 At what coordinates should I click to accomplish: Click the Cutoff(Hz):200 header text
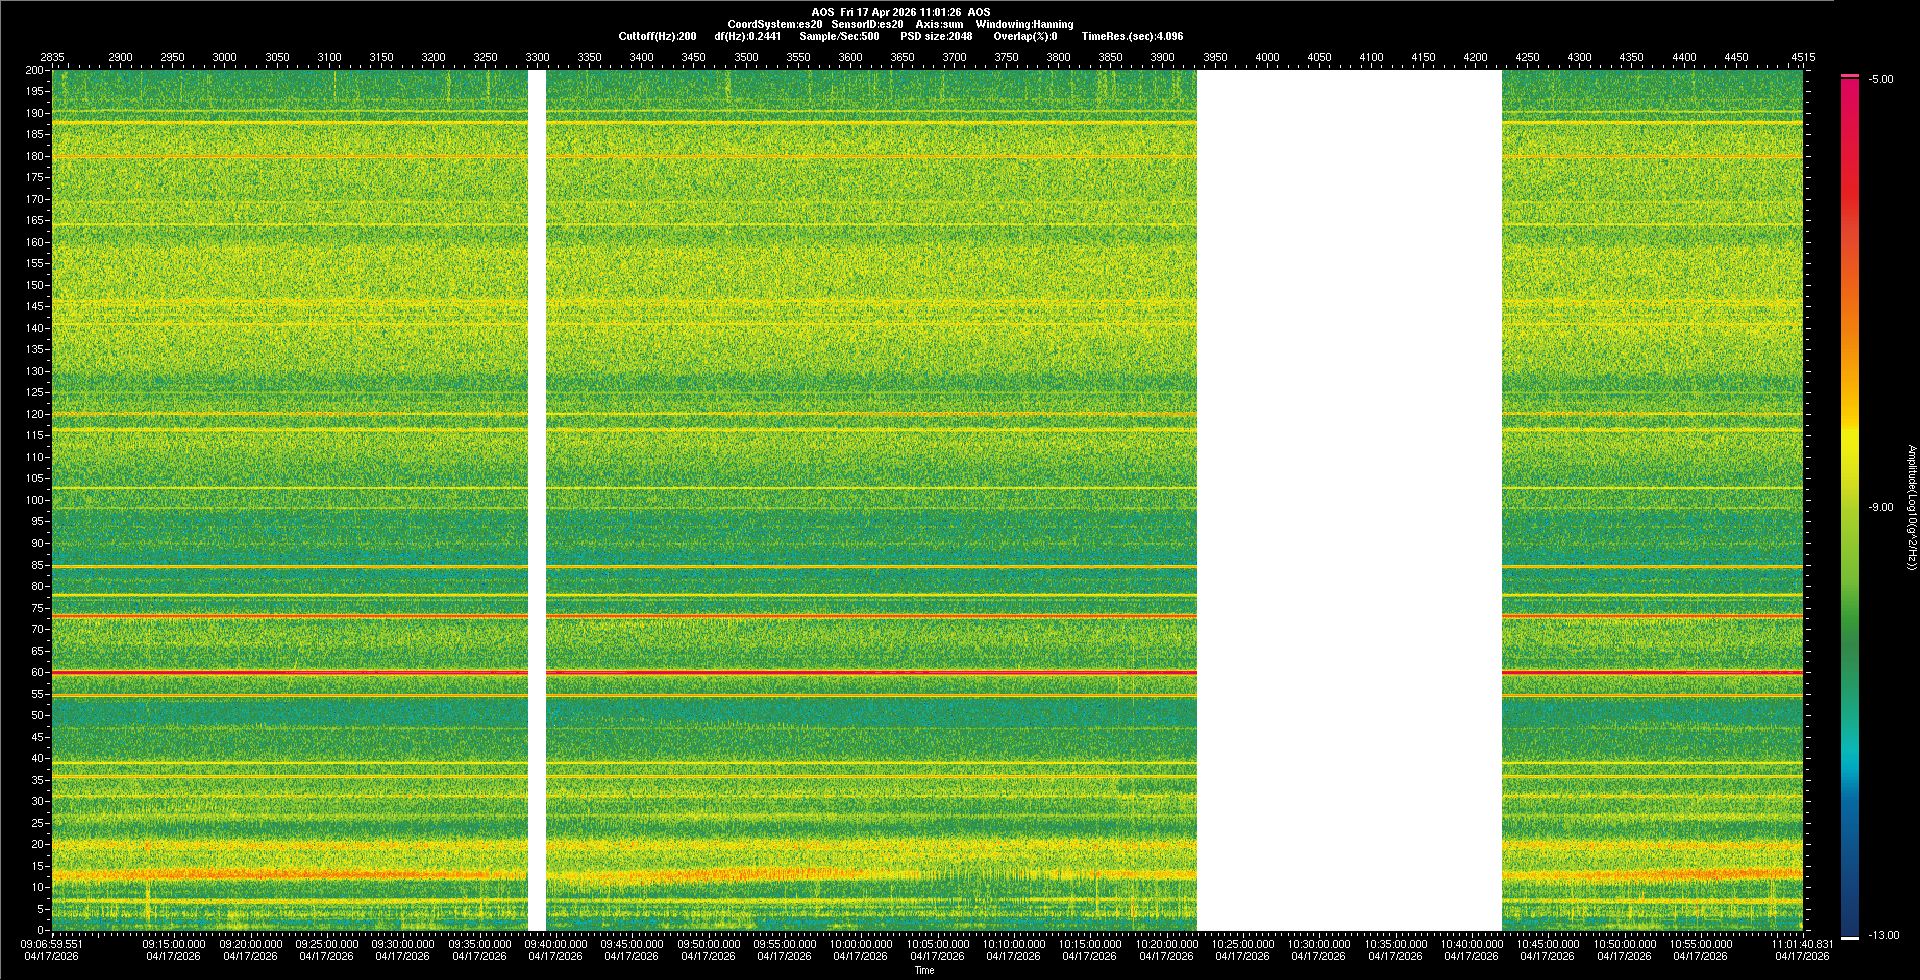pyautogui.click(x=657, y=36)
